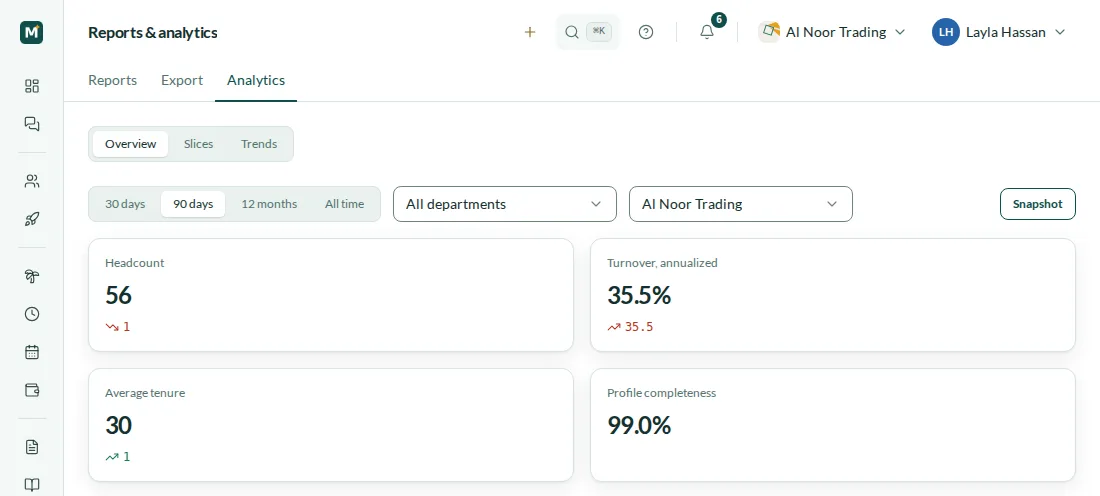
Task: Click the ⌘K shortcut badge in search
Action: 599,32
